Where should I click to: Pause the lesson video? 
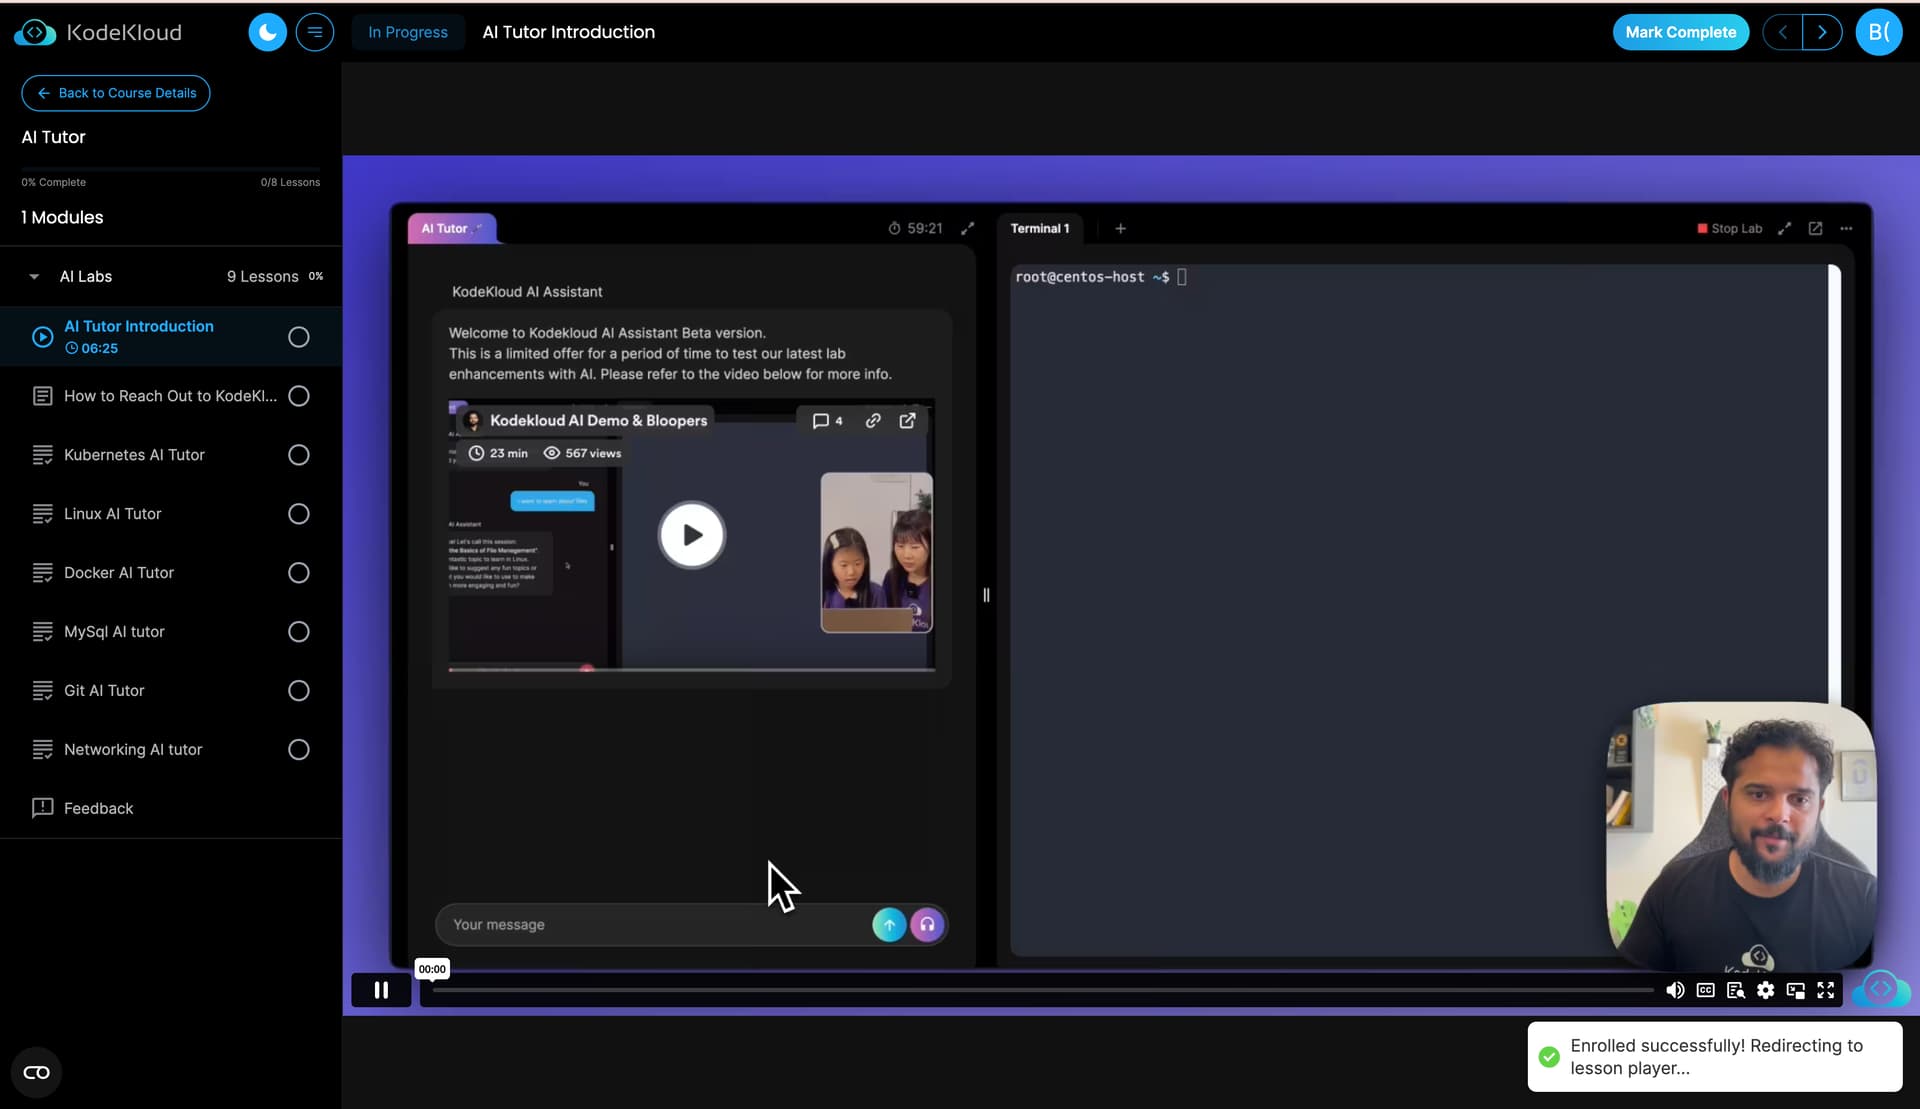click(381, 990)
